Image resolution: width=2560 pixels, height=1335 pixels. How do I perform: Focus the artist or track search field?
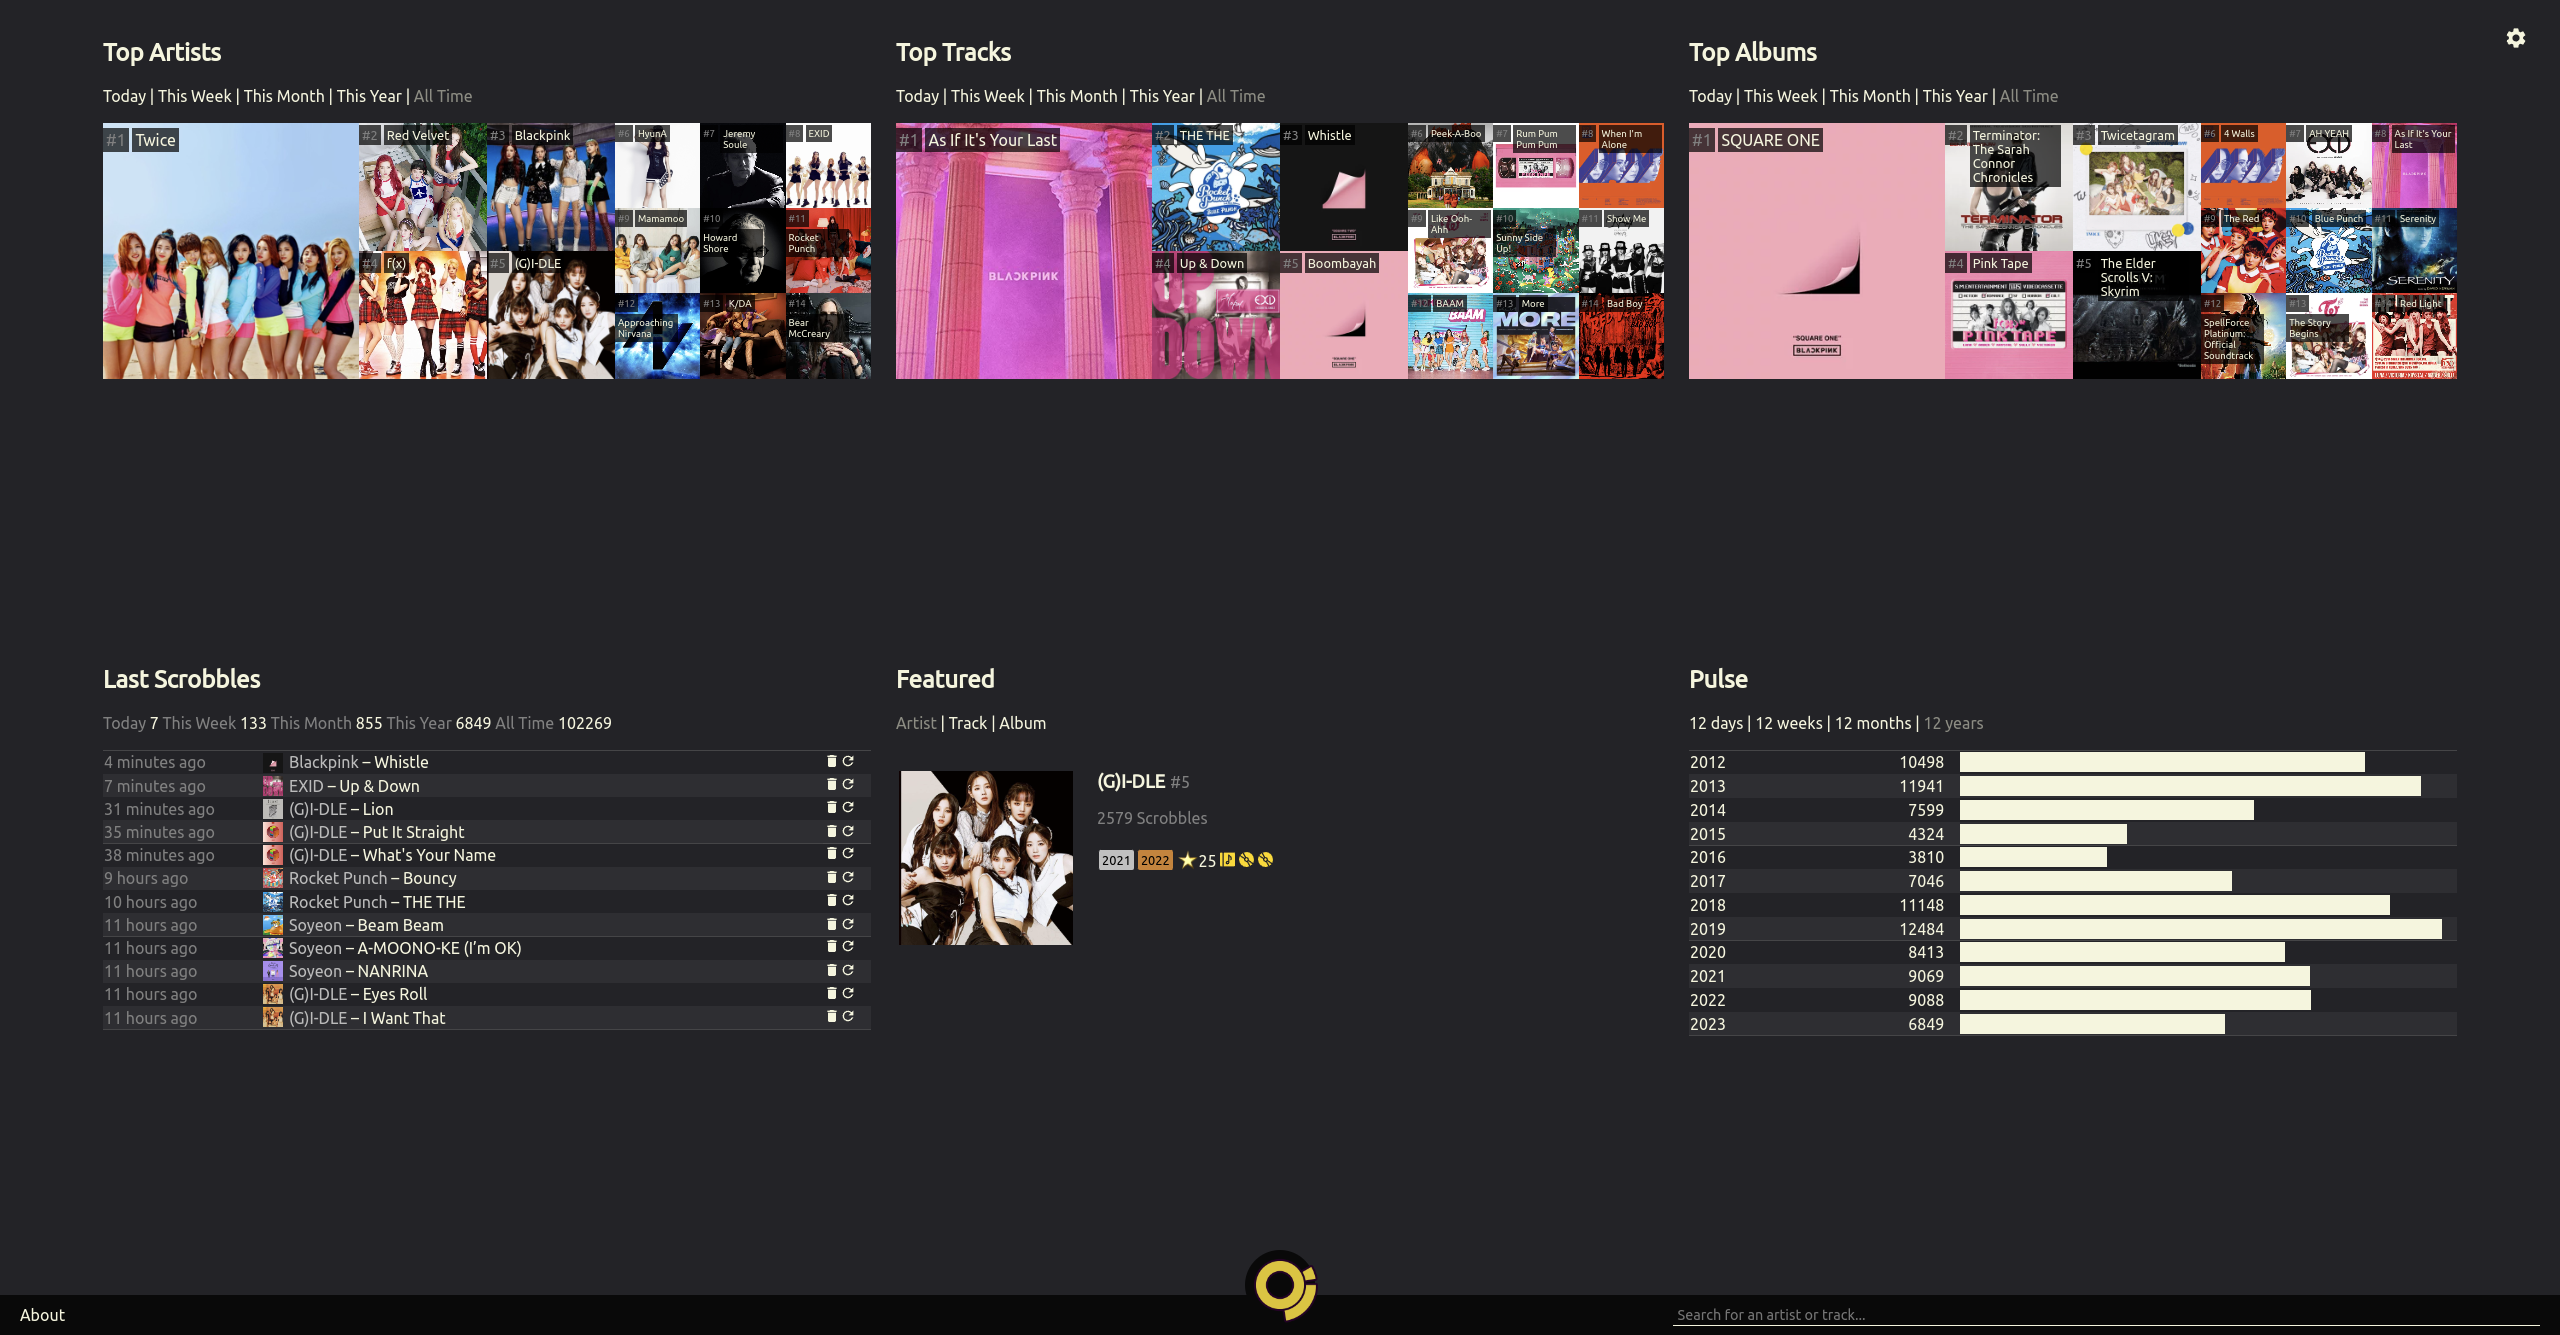coord(2100,1315)
